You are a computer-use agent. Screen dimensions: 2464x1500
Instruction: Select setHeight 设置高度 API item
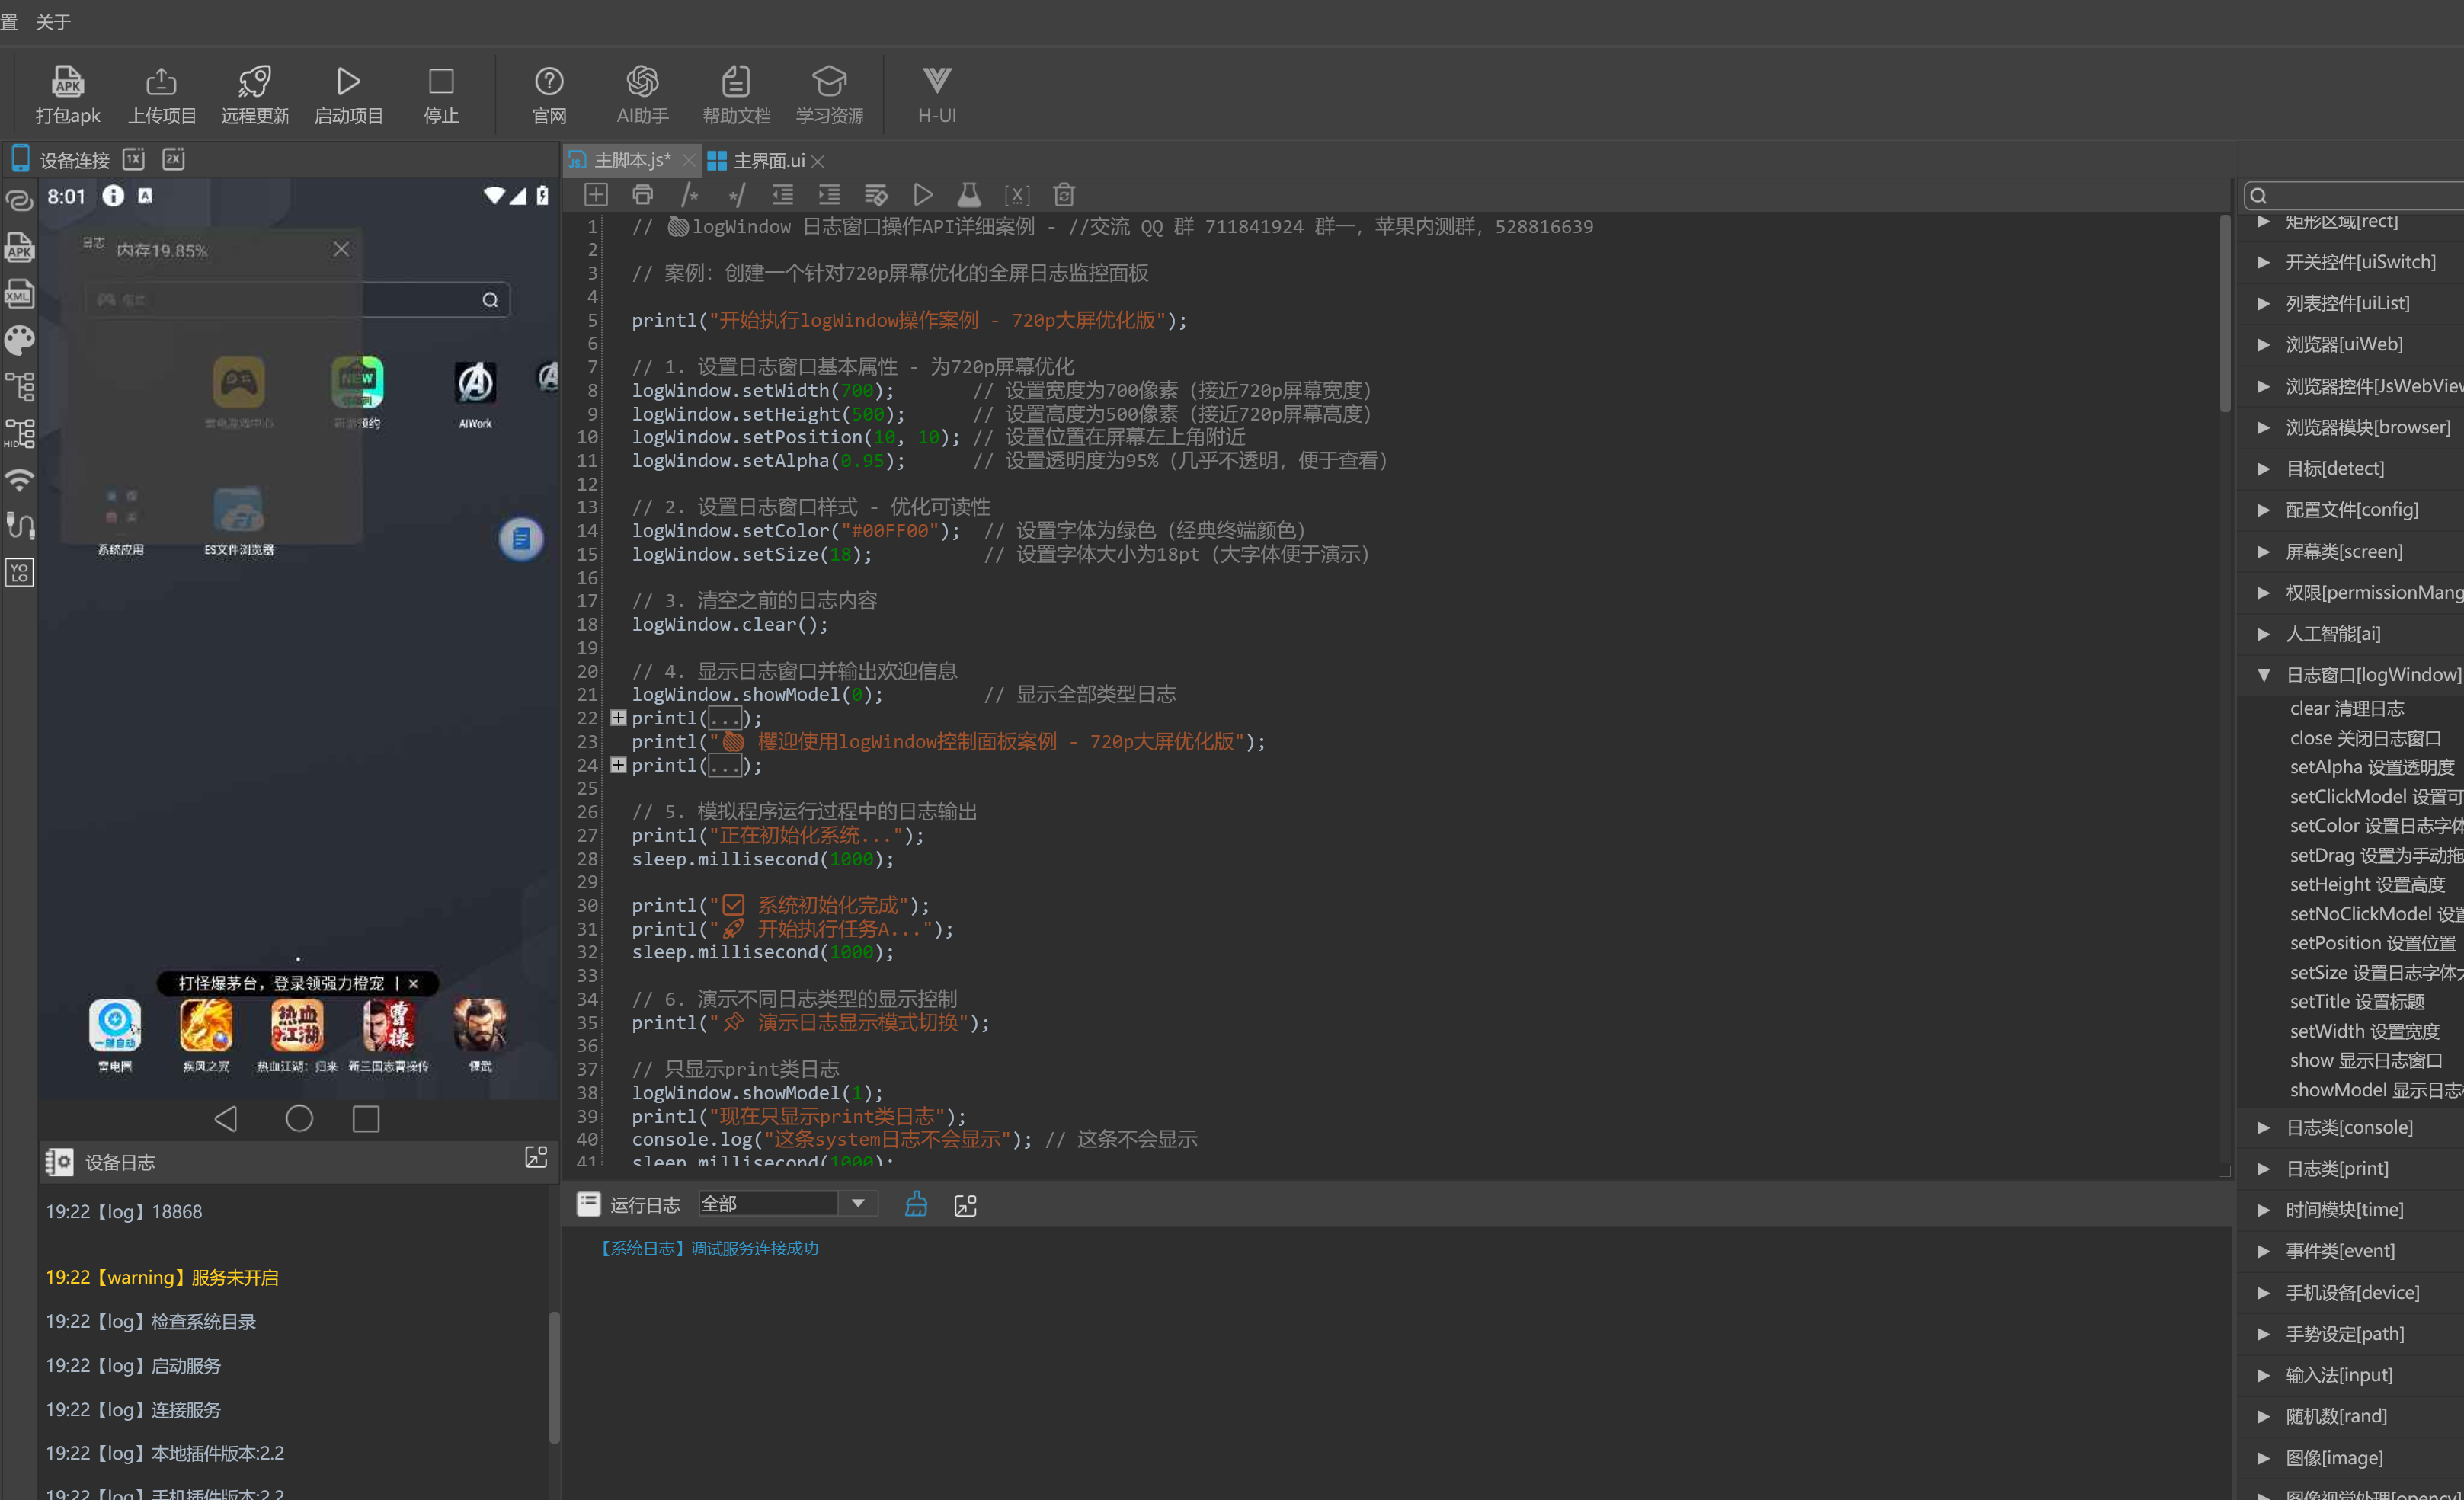pos(2367,884)
